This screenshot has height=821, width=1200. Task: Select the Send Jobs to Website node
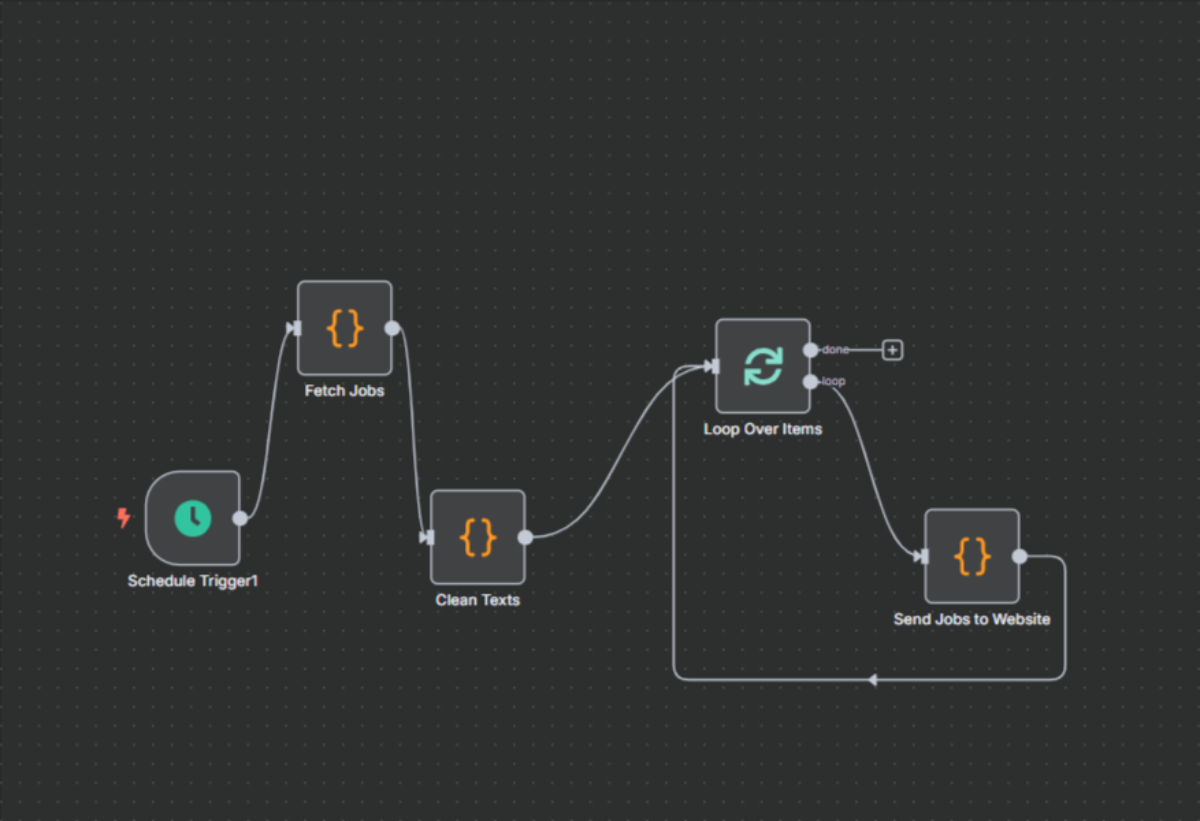point(972,556)
